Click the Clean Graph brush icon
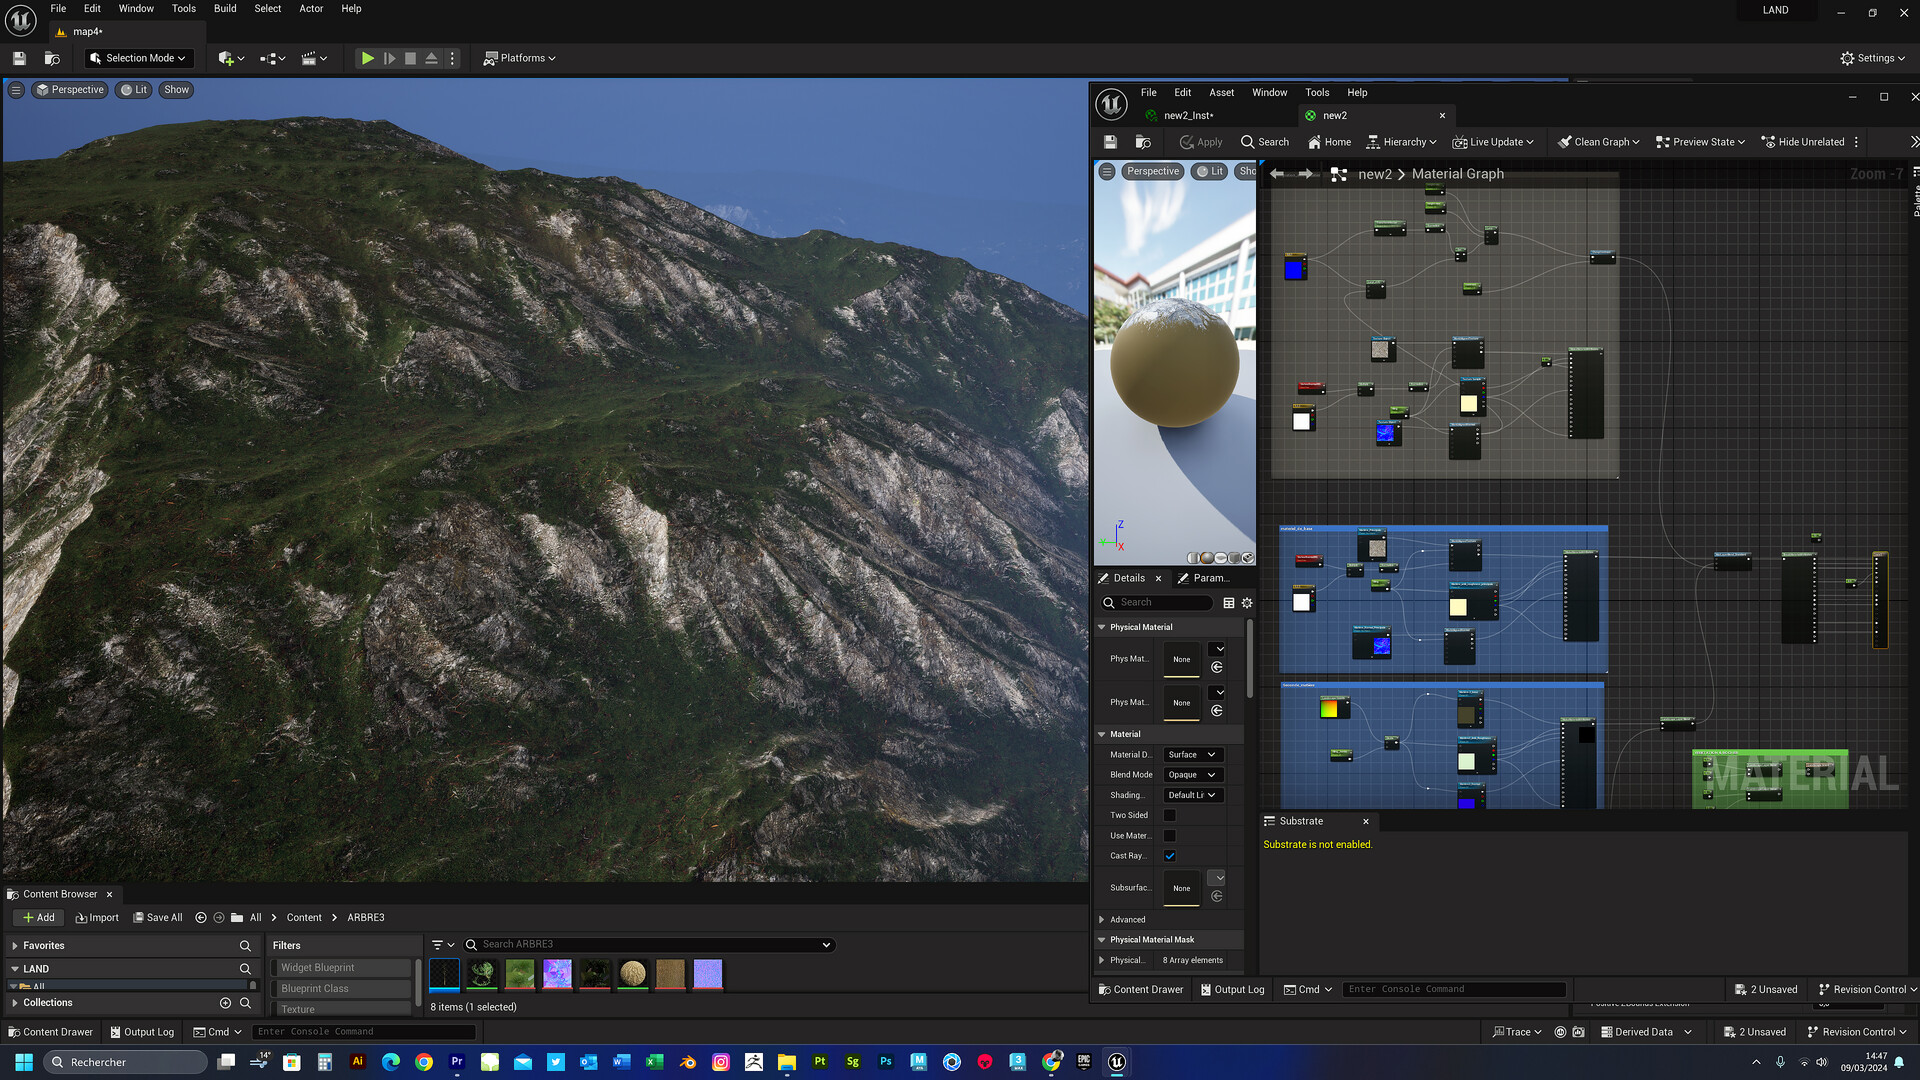 (x=1567, y=141)
